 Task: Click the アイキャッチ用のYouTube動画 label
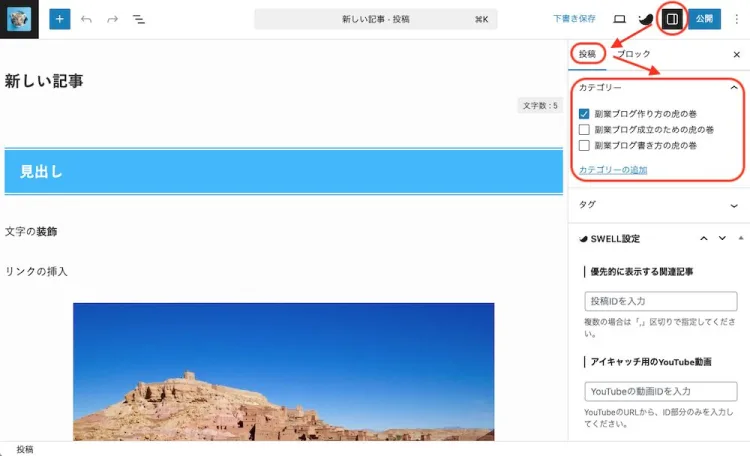pos(651,362)
